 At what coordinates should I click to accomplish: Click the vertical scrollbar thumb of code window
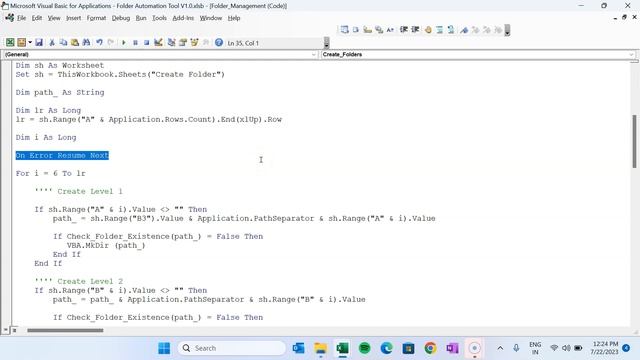634,141
